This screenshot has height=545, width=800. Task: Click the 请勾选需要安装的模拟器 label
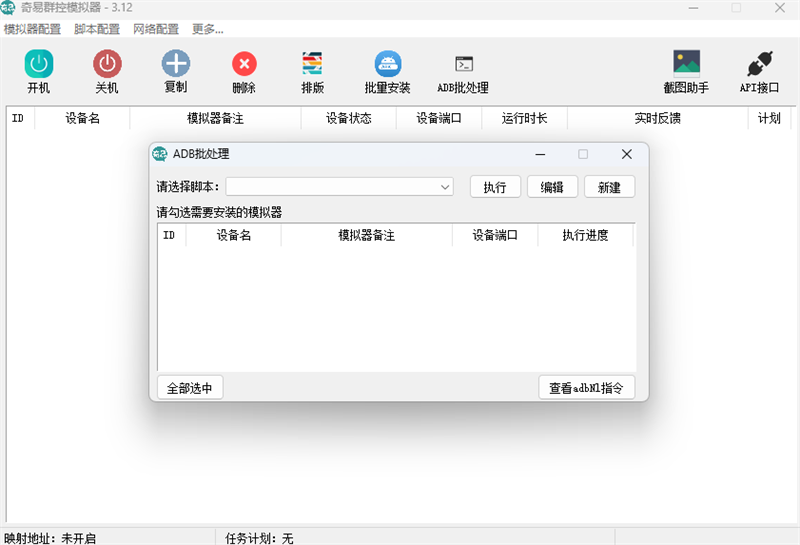tap(219, 212)
